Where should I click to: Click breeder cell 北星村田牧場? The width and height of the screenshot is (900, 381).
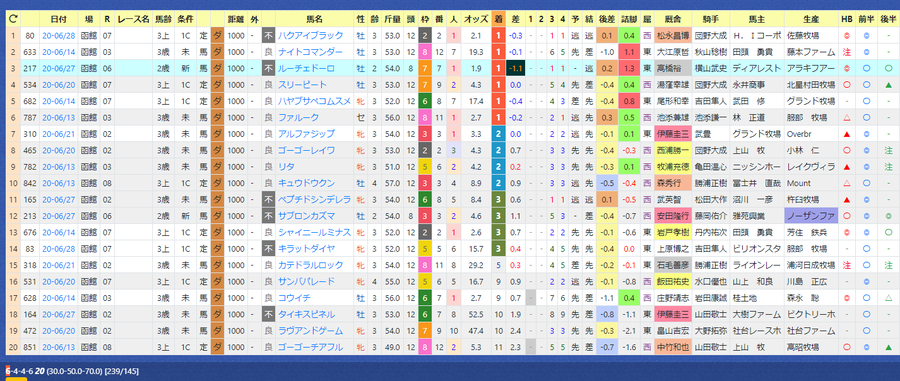point(811,85)
